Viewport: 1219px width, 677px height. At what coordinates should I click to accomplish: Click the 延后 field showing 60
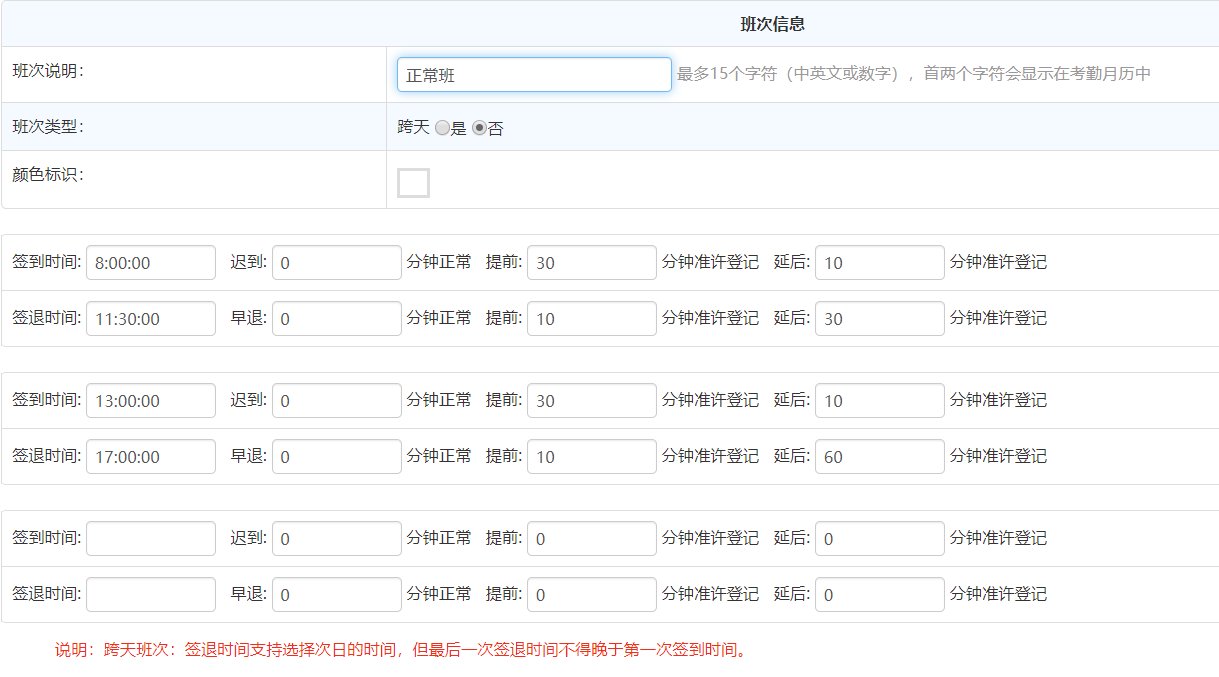coord(879,457)
